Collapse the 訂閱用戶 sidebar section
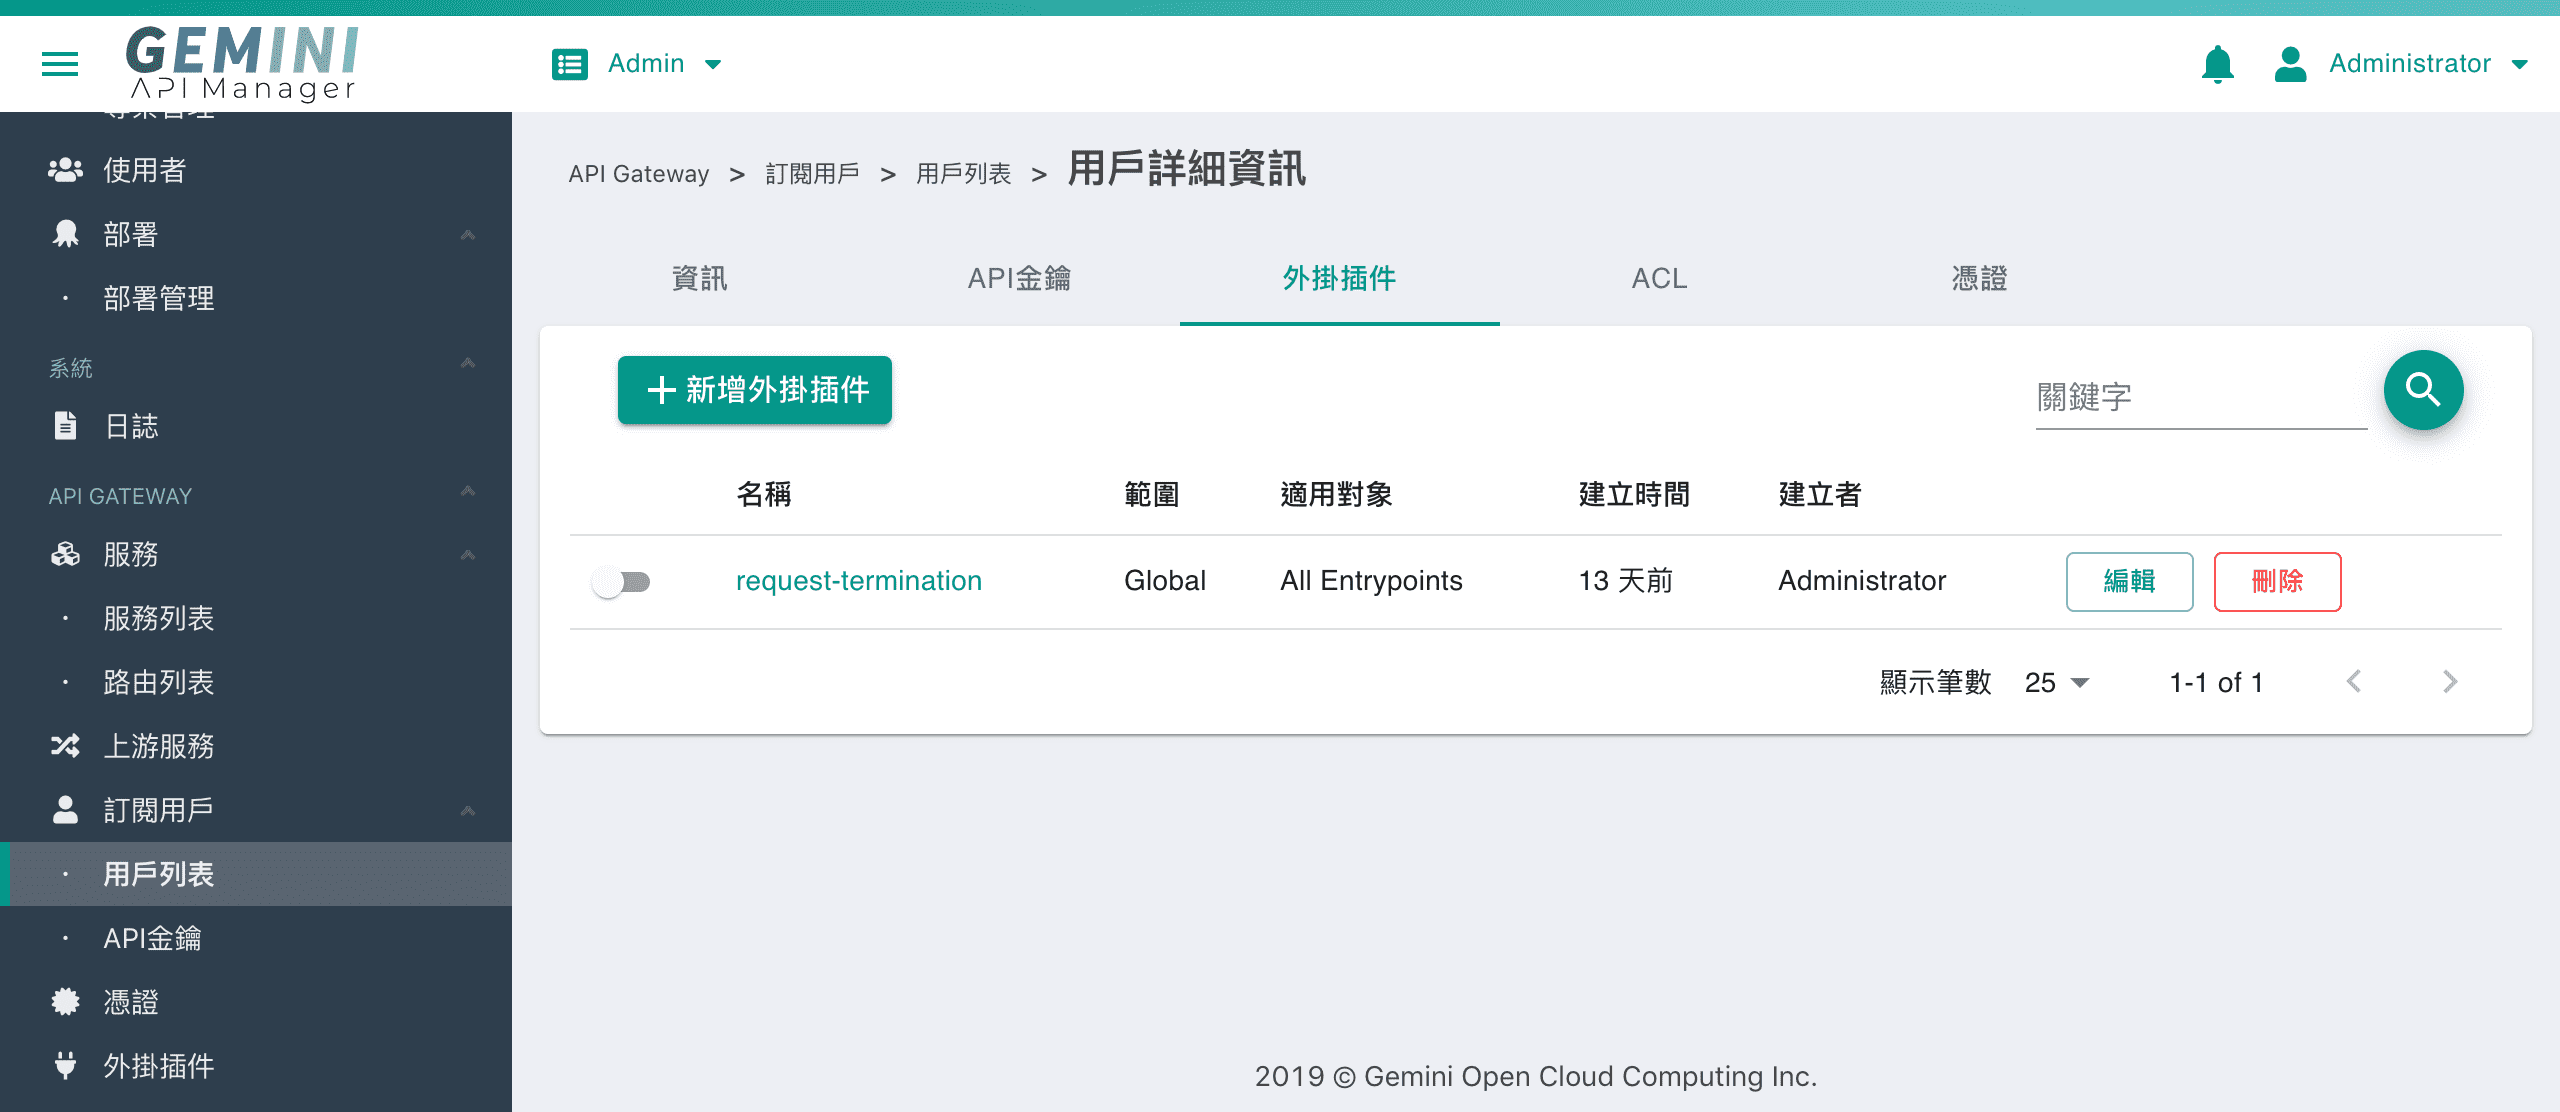The image size is (2560, 1112). click(x=467, y=811)
